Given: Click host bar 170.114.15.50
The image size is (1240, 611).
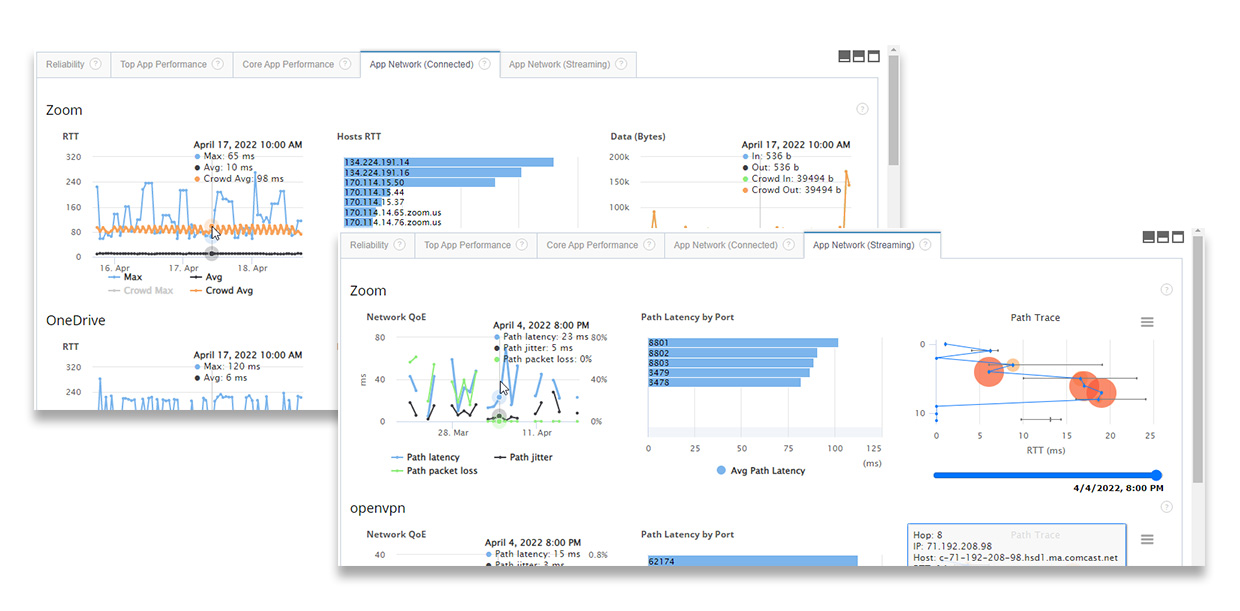Looking at the screenshot, I should (x=419, y=183).
